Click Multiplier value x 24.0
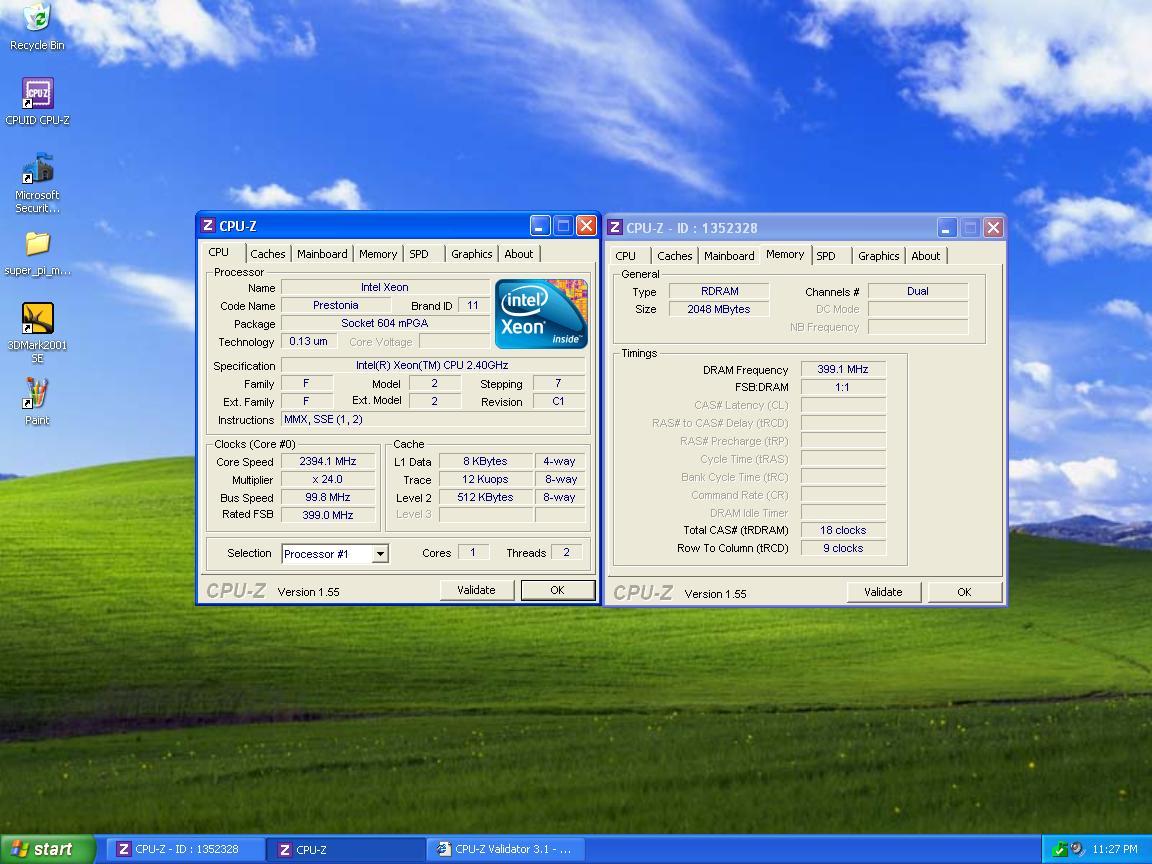The width and height of the screenshot is (1152, 864). pos(328,479)
